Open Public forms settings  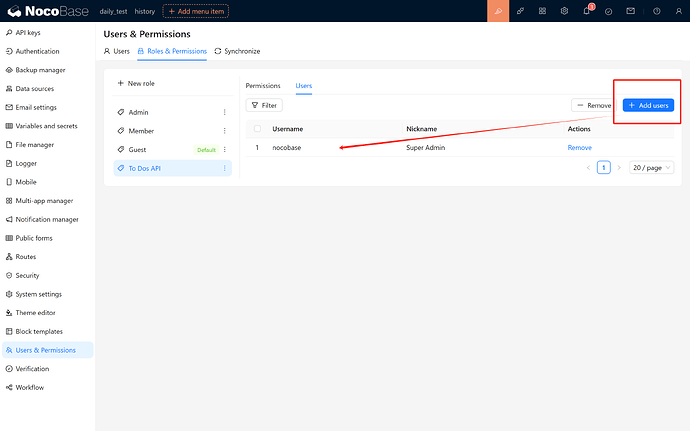(x=48, y=238)
